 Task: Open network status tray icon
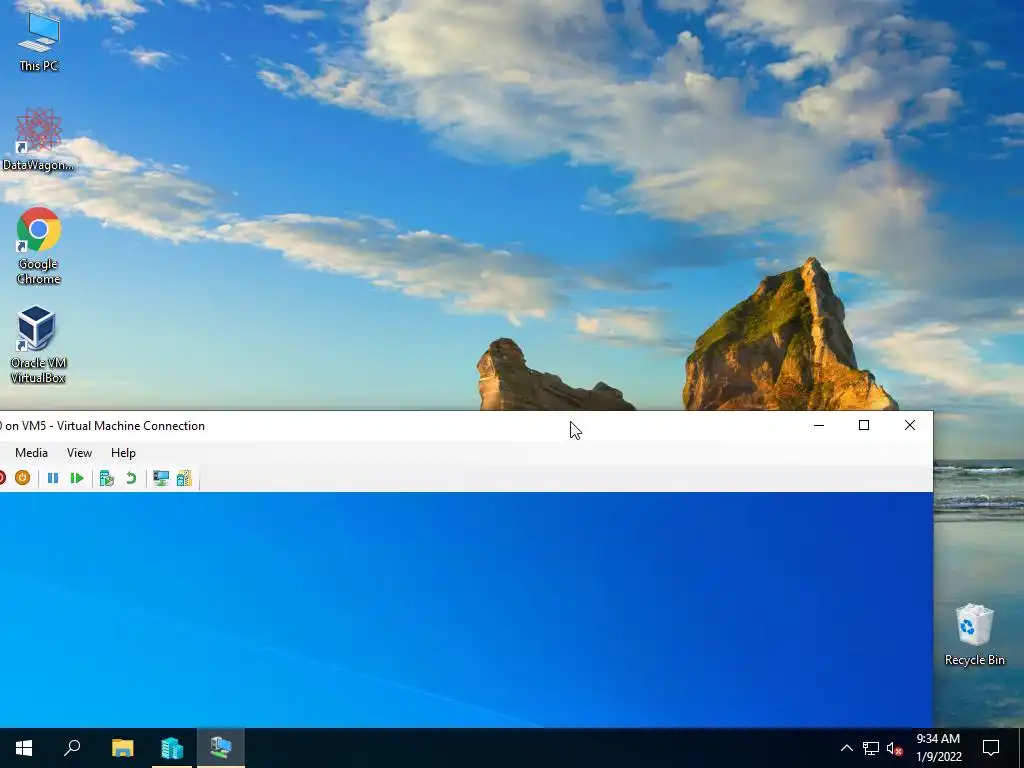[871, 748]
